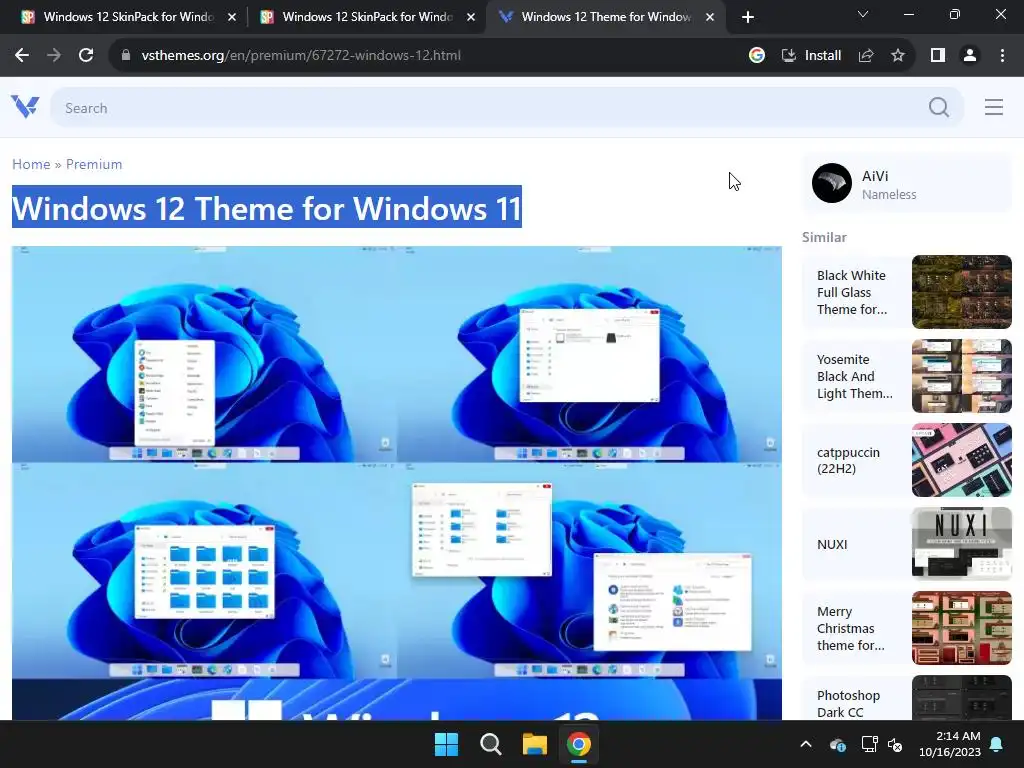The image size is (1024, 768).
Task: View site information lock icon
Action: (126, 56)
